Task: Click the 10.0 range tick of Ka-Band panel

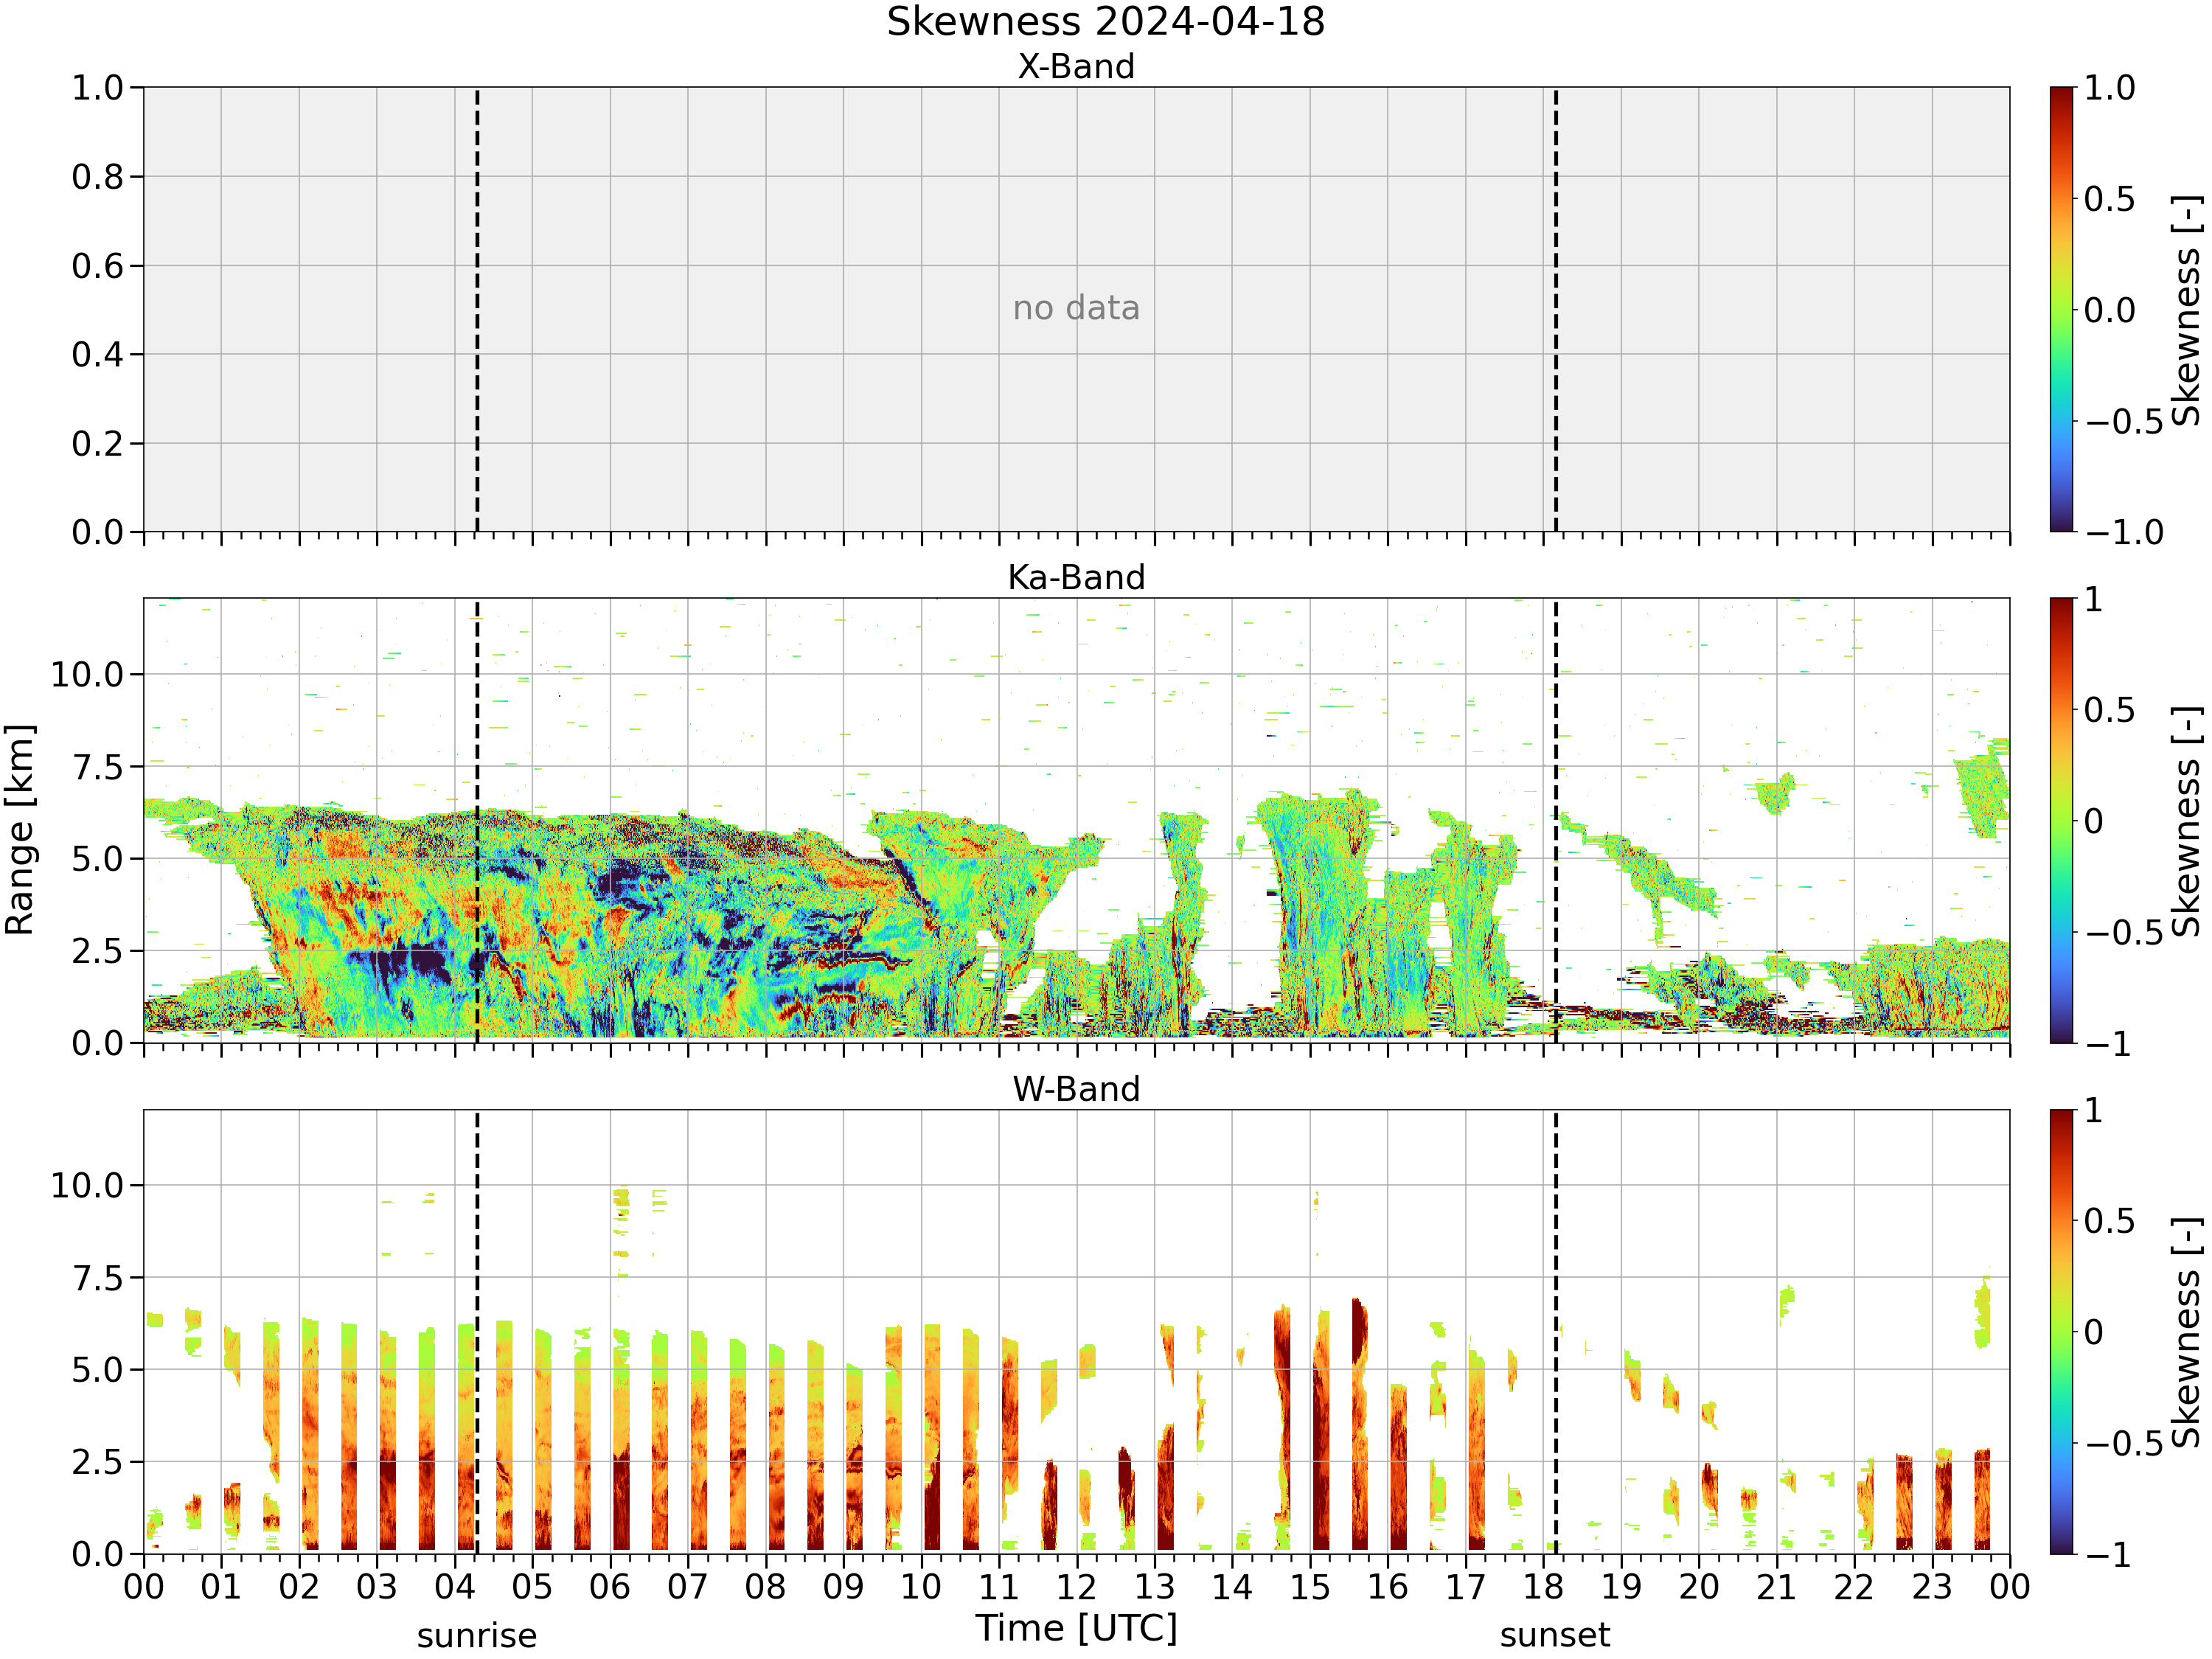Action: (88, 675)
